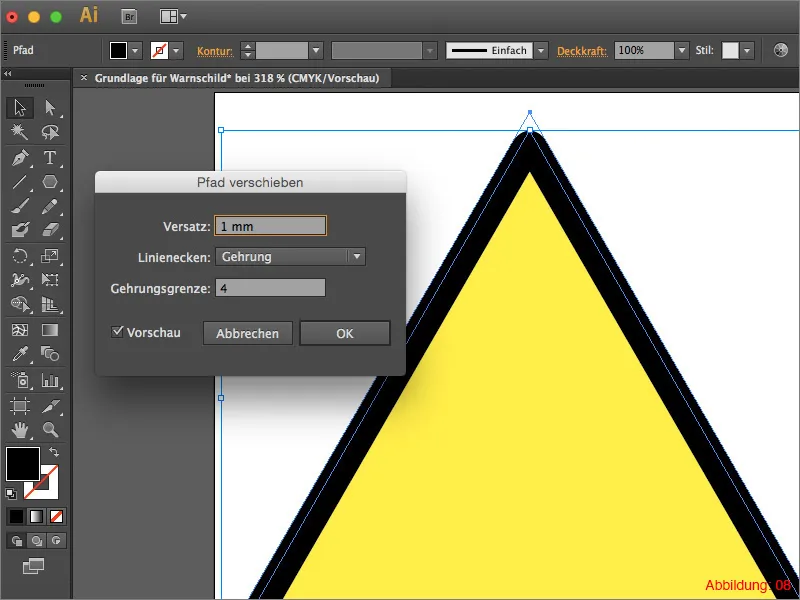The width and height of the screenshot is (800, 600).
Task: Open recolor artwork wheel icon
Action: pos(781,50)
